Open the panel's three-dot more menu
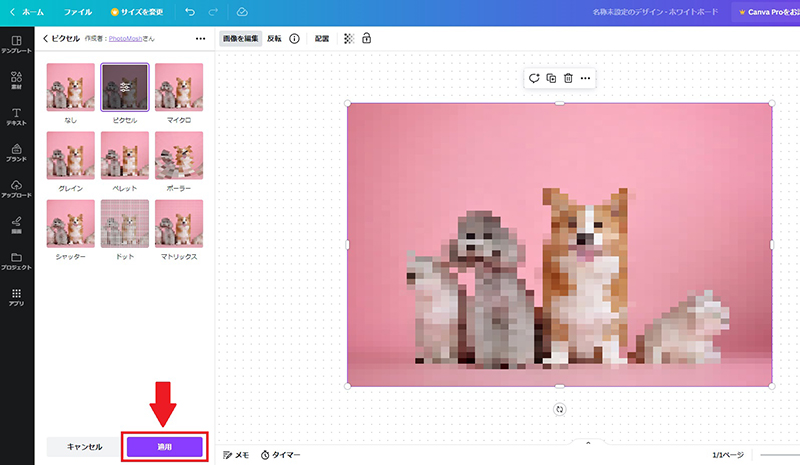Image resolution: width=800 pixels, height=465 pixels. point(201,39)
